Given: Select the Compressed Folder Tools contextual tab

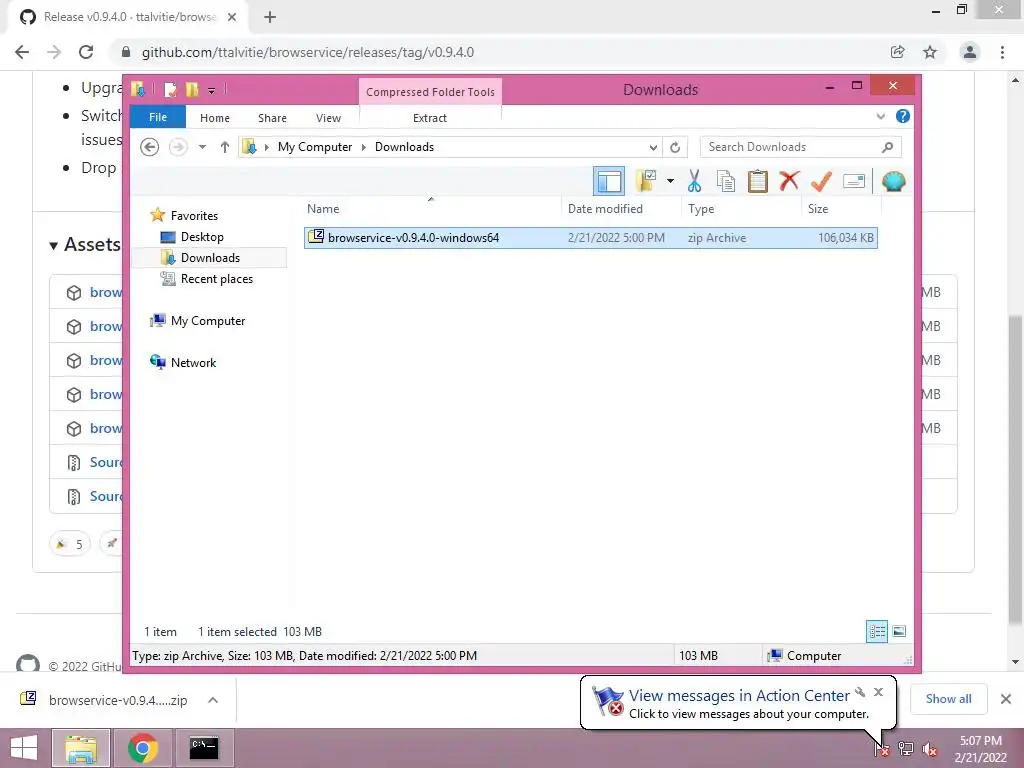Looking at the screenshot, I should point(430,92).
